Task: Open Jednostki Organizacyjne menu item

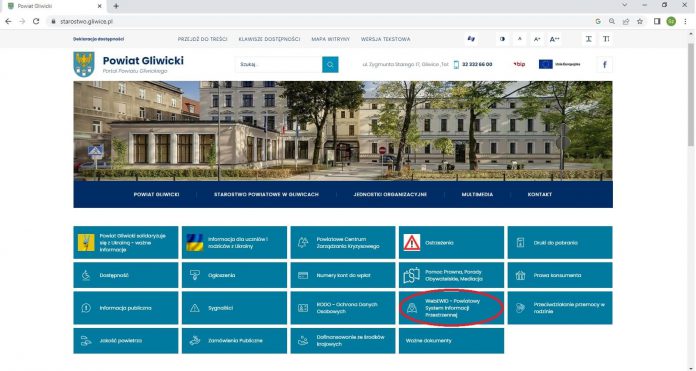Action: 390,194
